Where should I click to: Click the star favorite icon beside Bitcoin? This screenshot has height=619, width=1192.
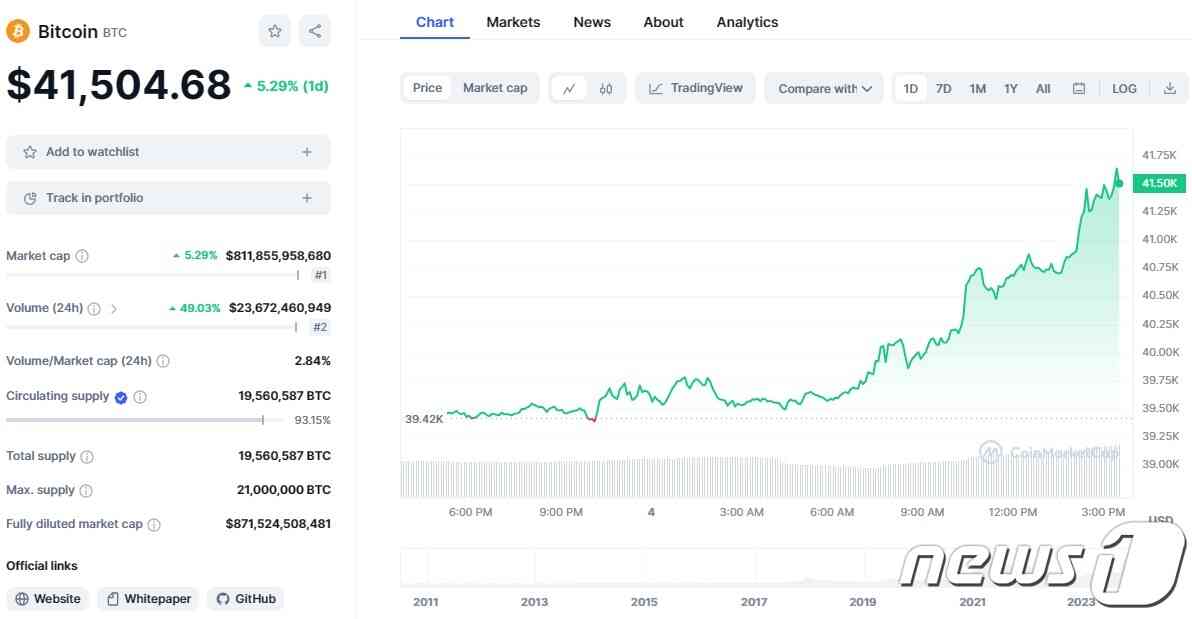tap(274, 31)
